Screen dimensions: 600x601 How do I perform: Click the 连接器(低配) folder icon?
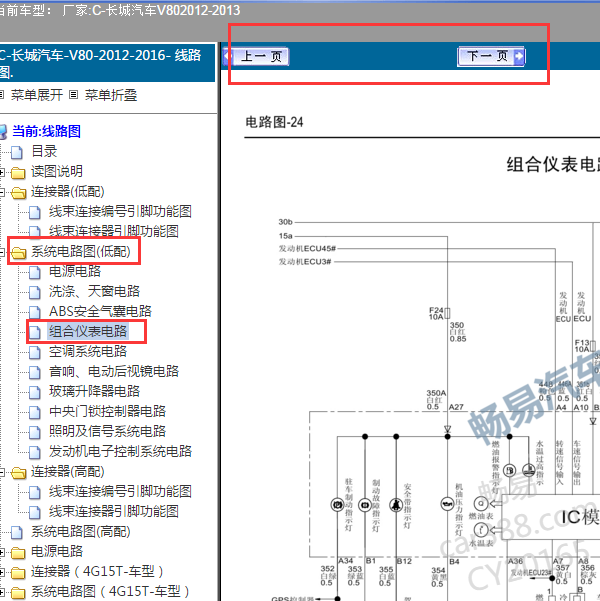(18, 192)
